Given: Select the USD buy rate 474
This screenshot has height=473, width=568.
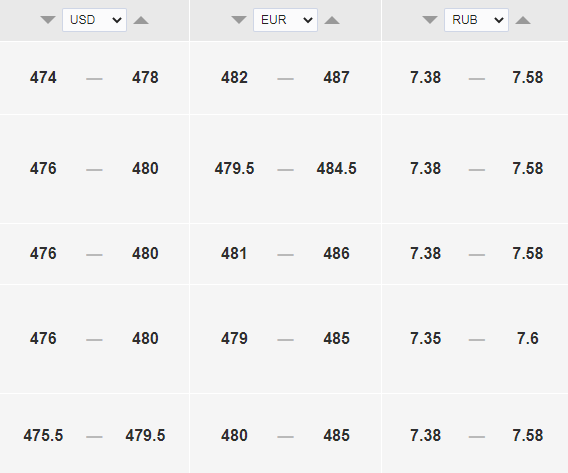Looking at the screenshot, I should click(x=43, y=78).
